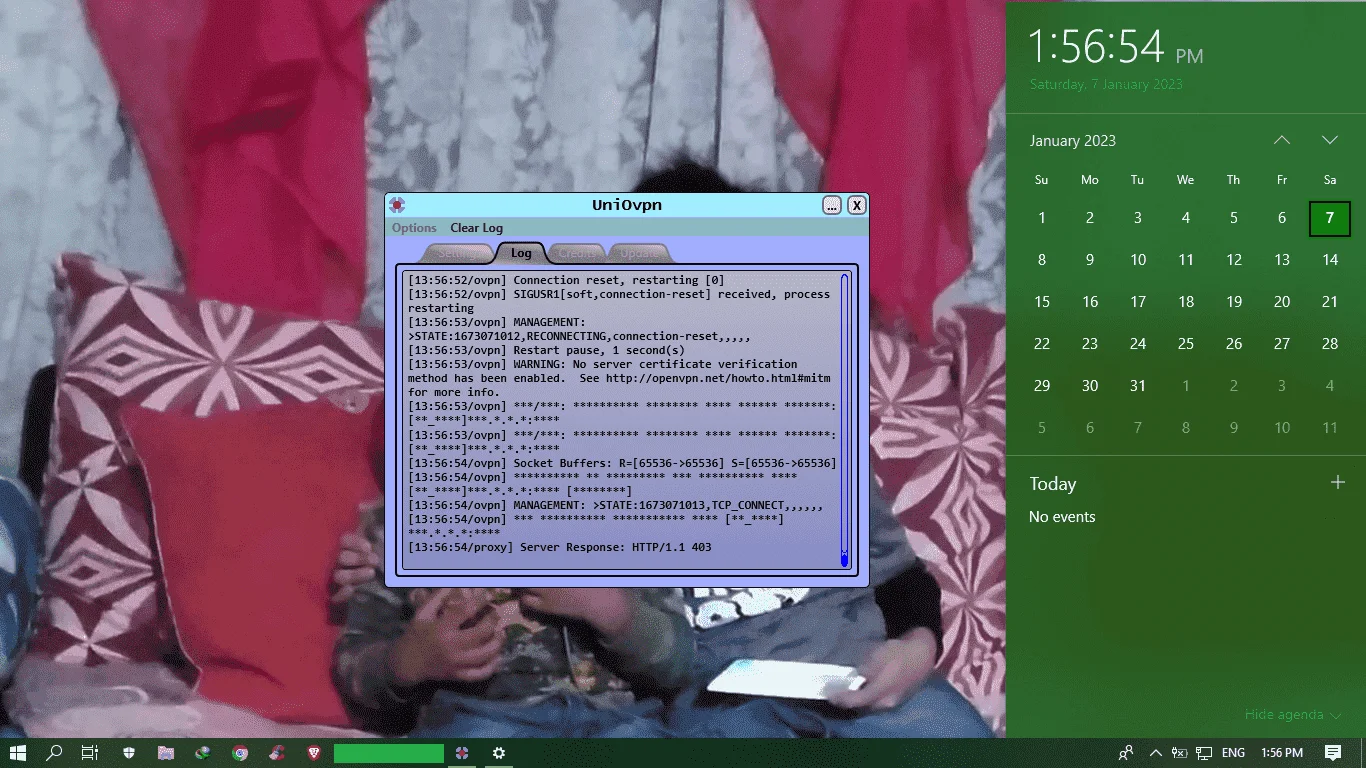1366x768 pixels.
Task: Collapse agenda via 'Hide agenda' link
Action: click(x=1292, y=715)
